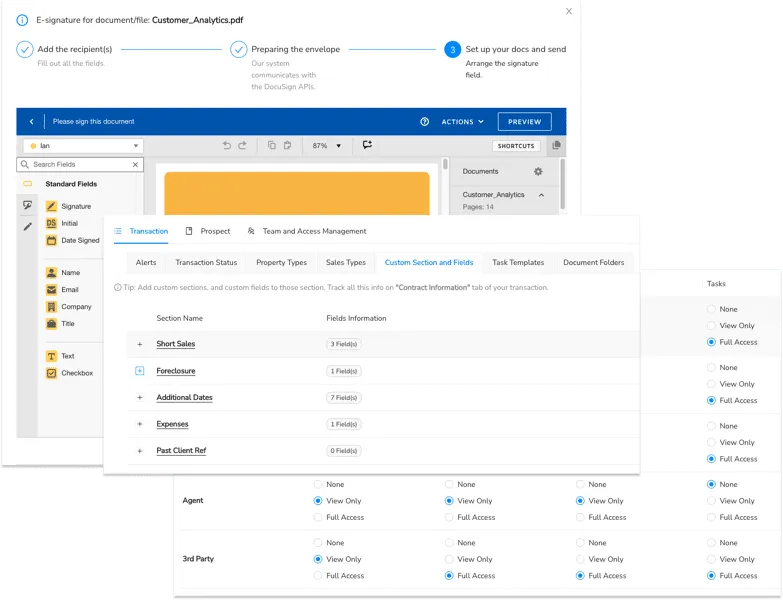The height and width of the screenshot is (600, 783).
Task: Click the Preview button
Action: coord(524,121)
